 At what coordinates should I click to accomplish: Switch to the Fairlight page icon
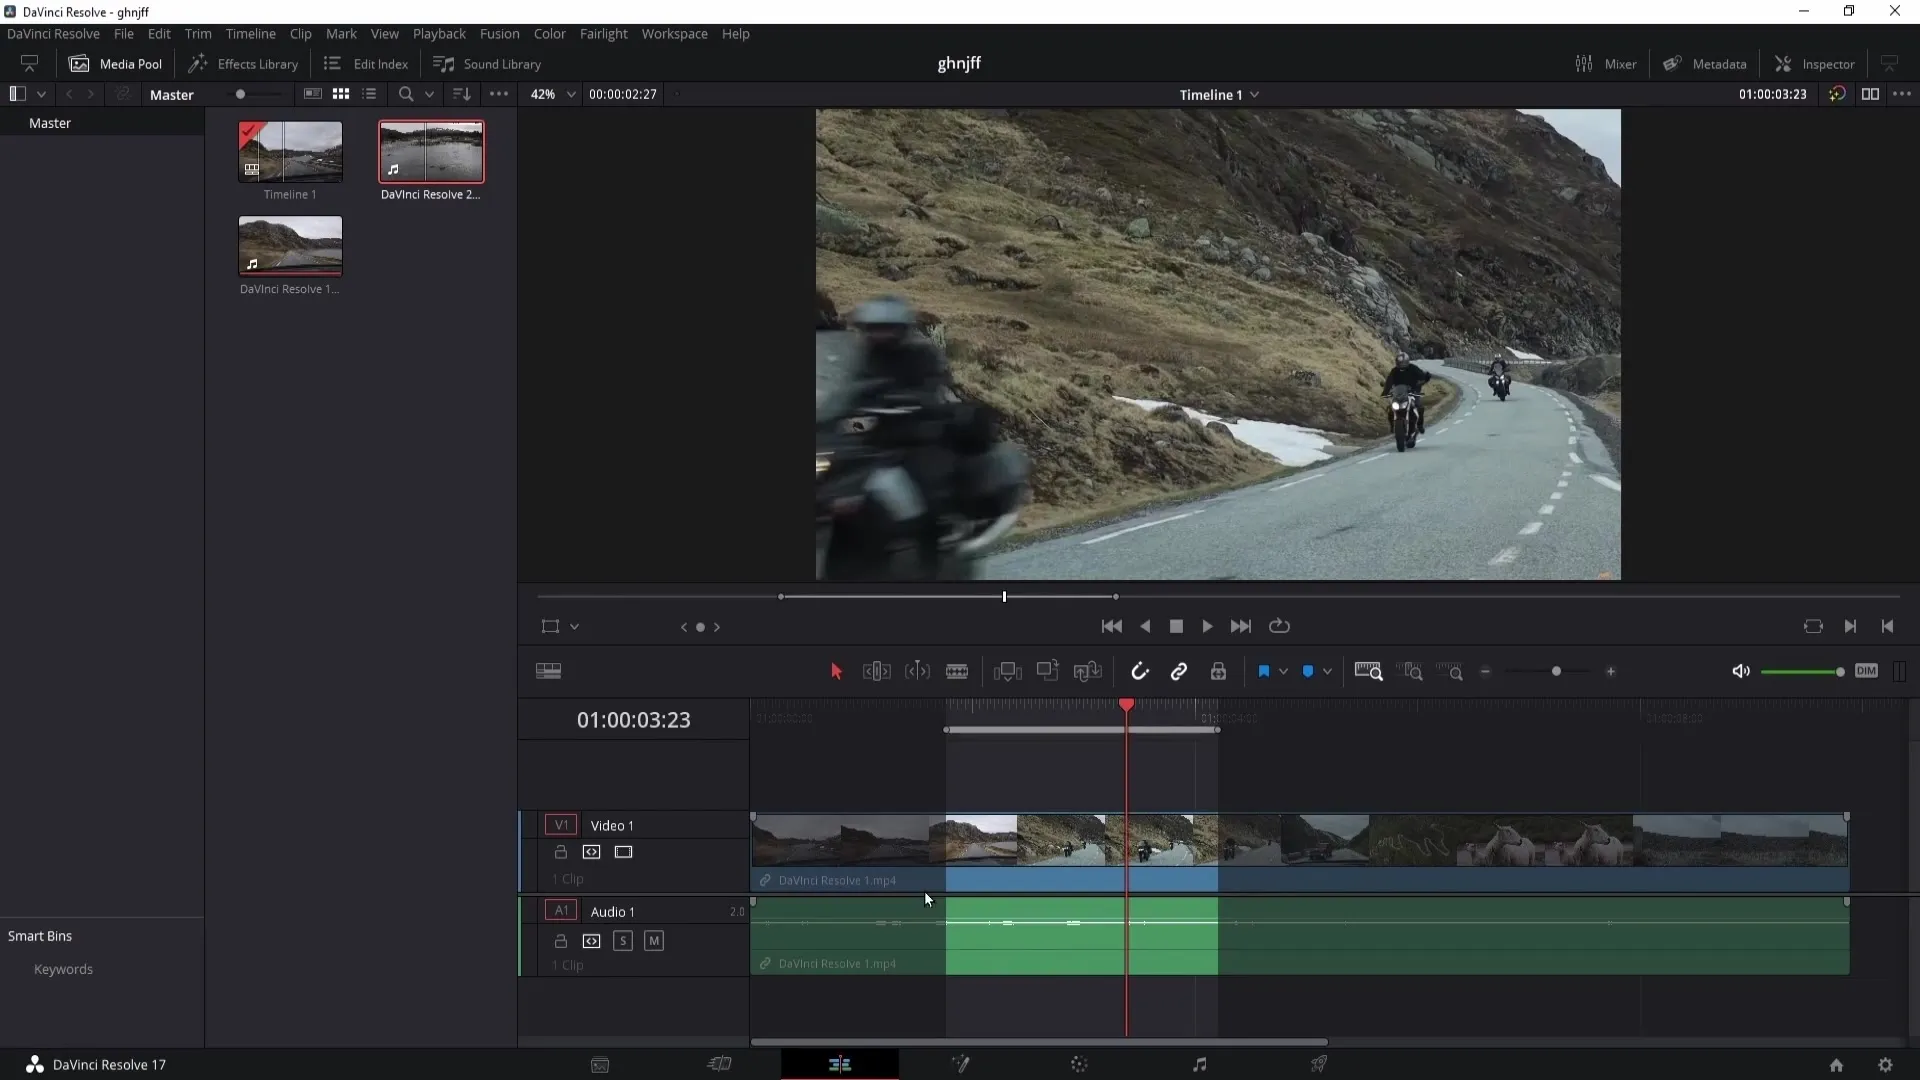click(x=1199, y=1064)
